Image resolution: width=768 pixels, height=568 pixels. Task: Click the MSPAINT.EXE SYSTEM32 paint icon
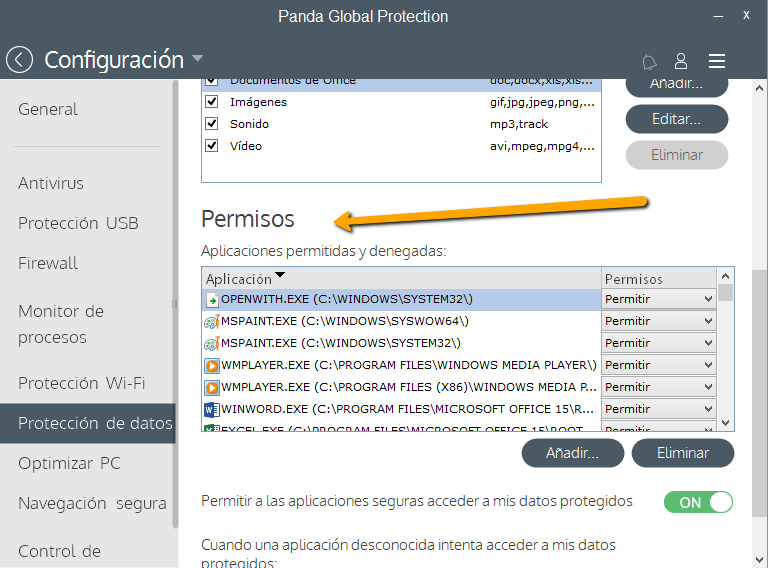(x=212, y=344)
